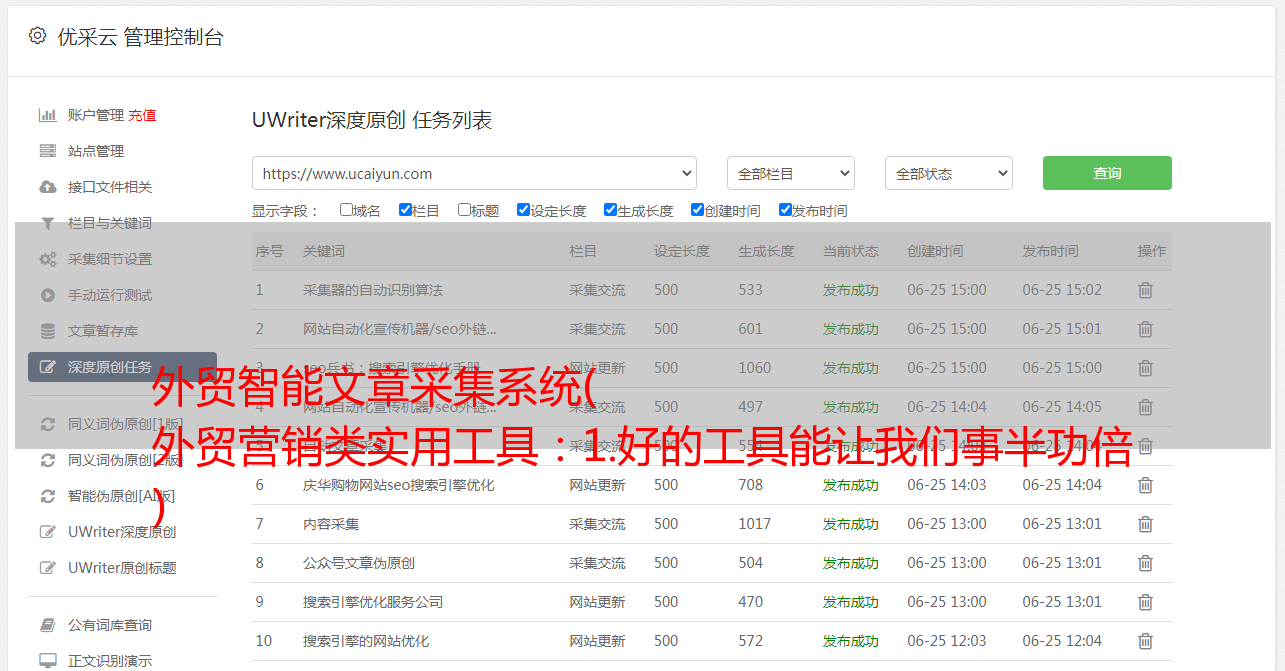Click the book icon for 公有词库查询
The width and height of the screenshot is (1285, 671).
[47, 625]
